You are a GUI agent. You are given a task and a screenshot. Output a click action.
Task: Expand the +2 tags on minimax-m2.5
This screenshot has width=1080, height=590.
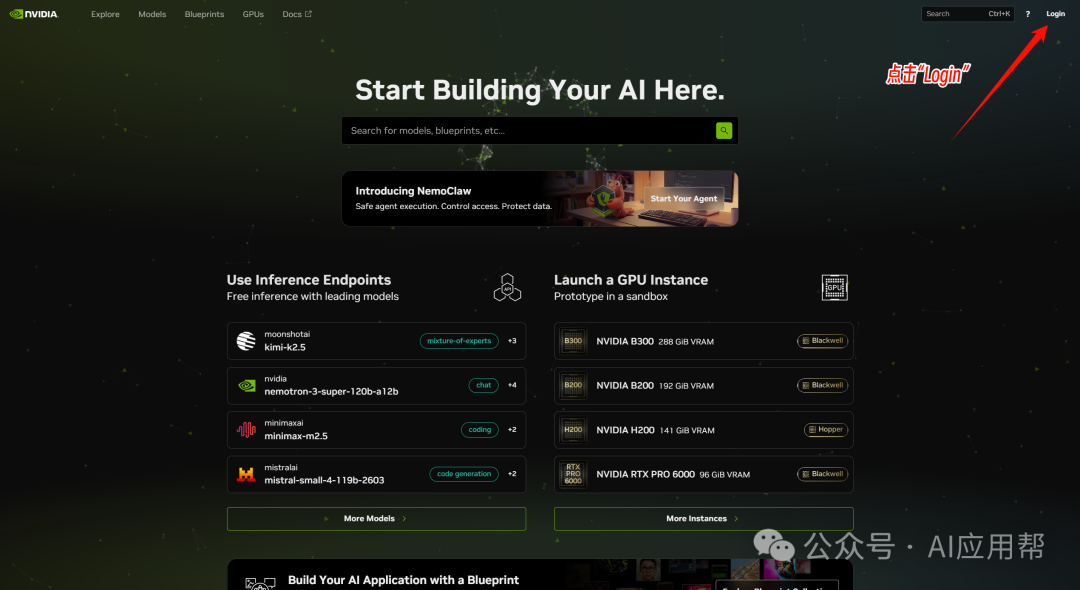(512, 430)
